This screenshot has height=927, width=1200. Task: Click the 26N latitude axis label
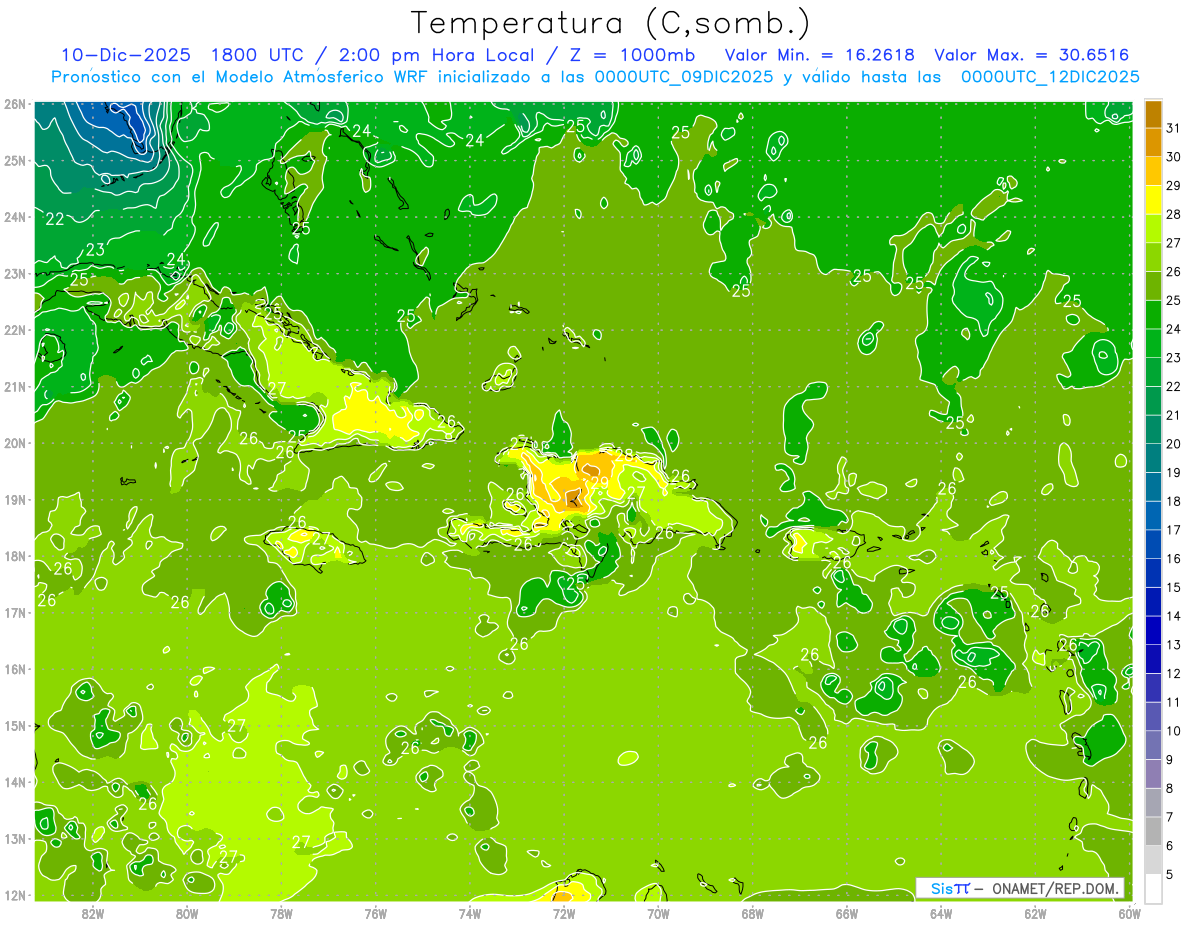(14, 104)
